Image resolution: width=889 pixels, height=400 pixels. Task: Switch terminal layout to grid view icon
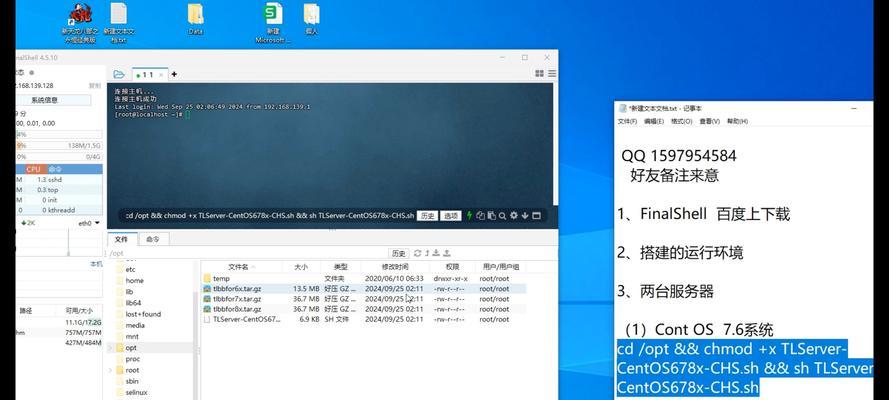(x=539, y=74)
